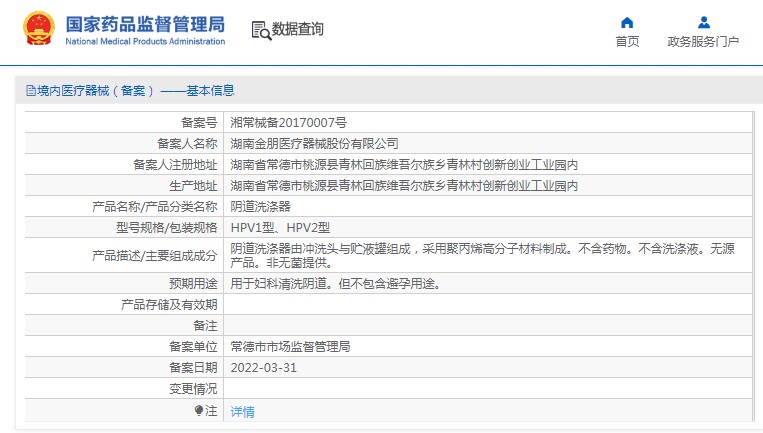The image size is (763, 433).
Task: Click the document icon beside 境内医疗器械
Action: click(31, 90)
